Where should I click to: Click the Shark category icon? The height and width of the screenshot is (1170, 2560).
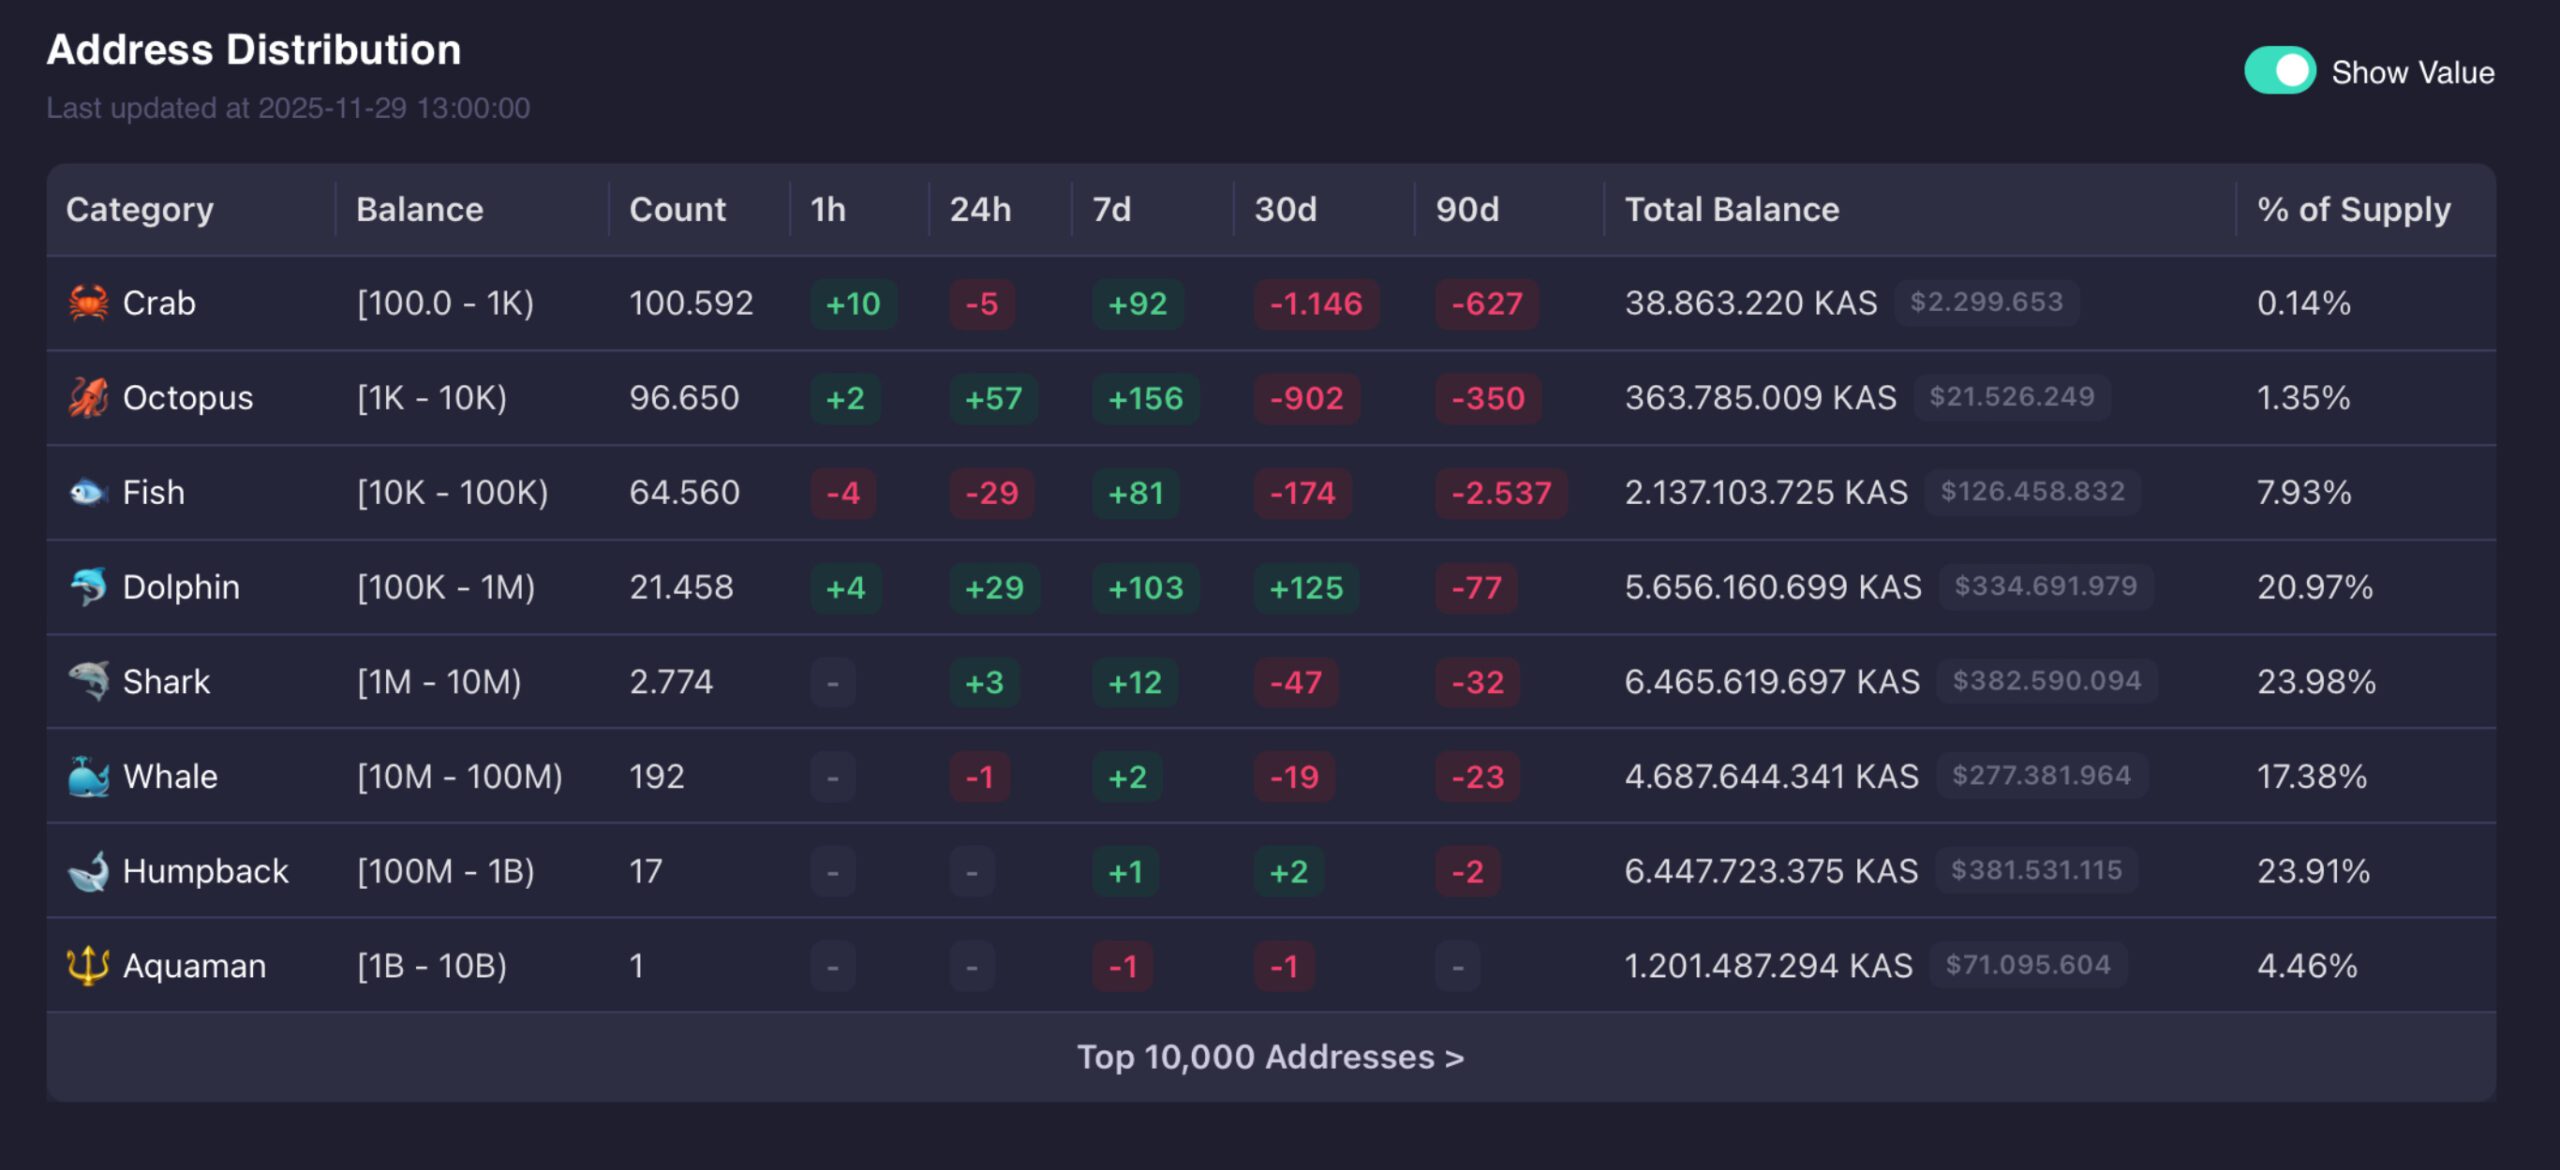tap(88, 681)
